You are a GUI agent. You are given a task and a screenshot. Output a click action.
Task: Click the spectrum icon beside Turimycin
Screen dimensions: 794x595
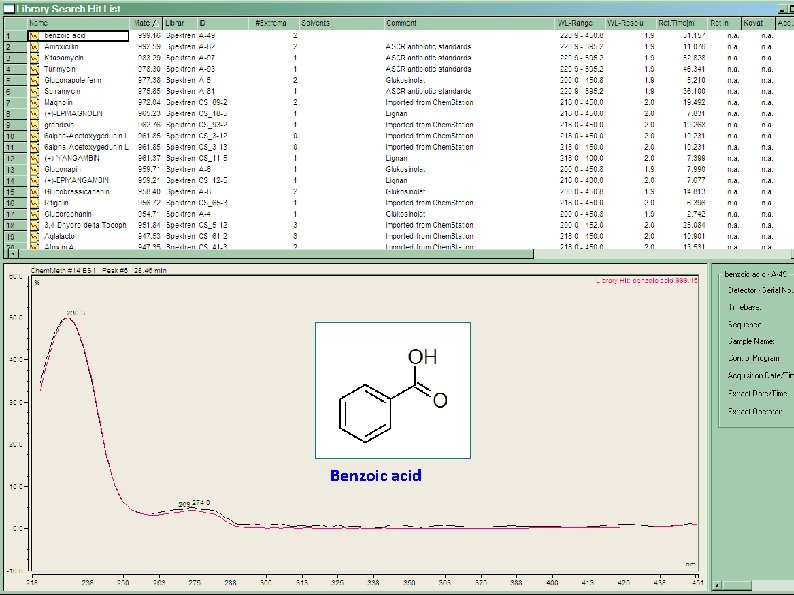(34, 69)
